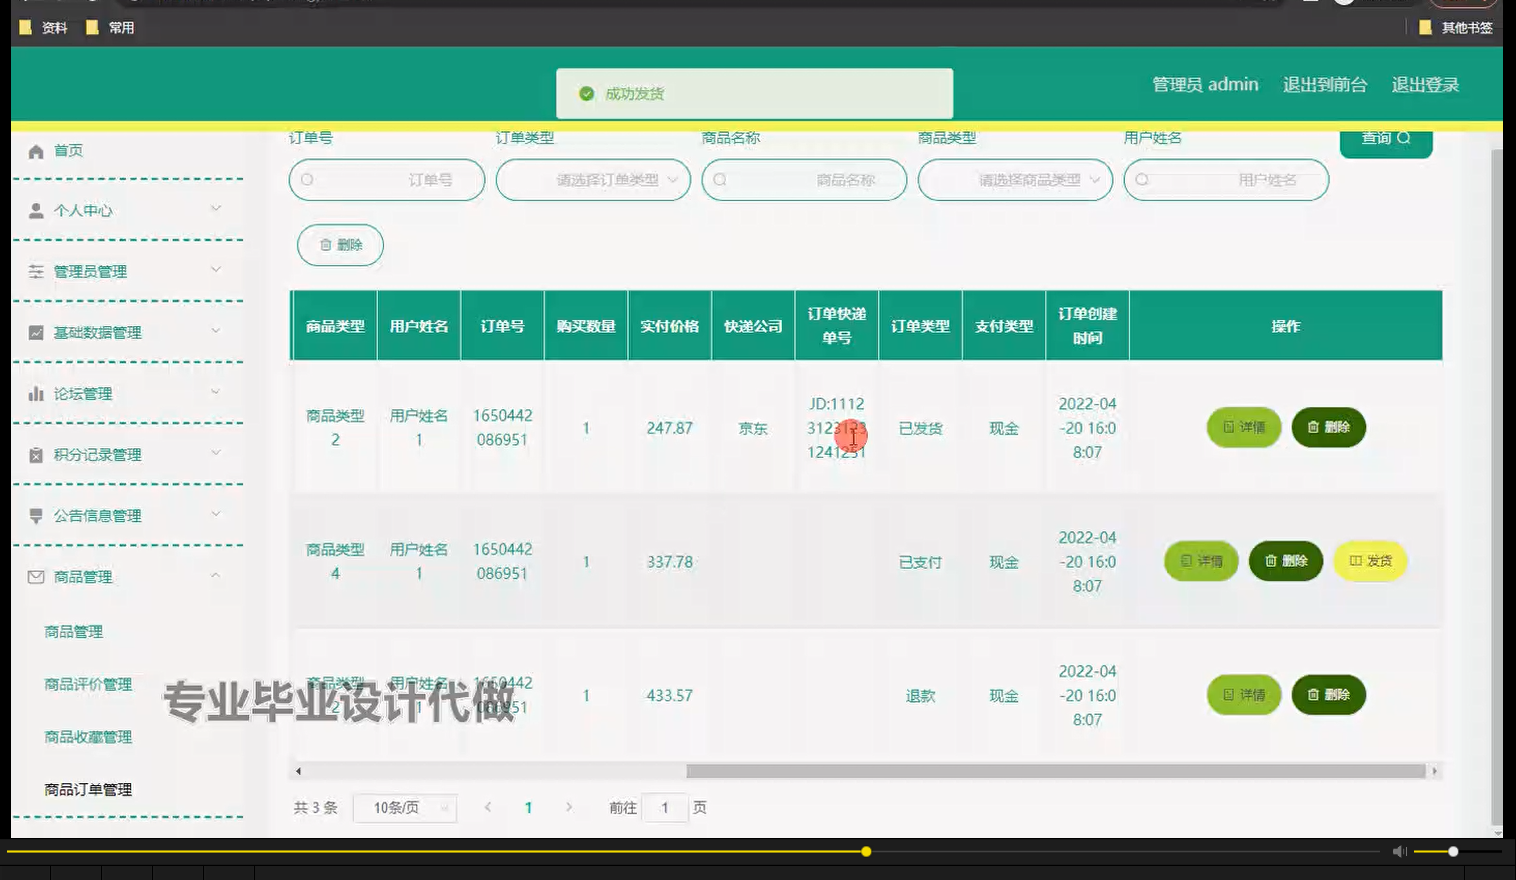
Task: Click the sliders icon next to 管理员管理
Action: 35,271
